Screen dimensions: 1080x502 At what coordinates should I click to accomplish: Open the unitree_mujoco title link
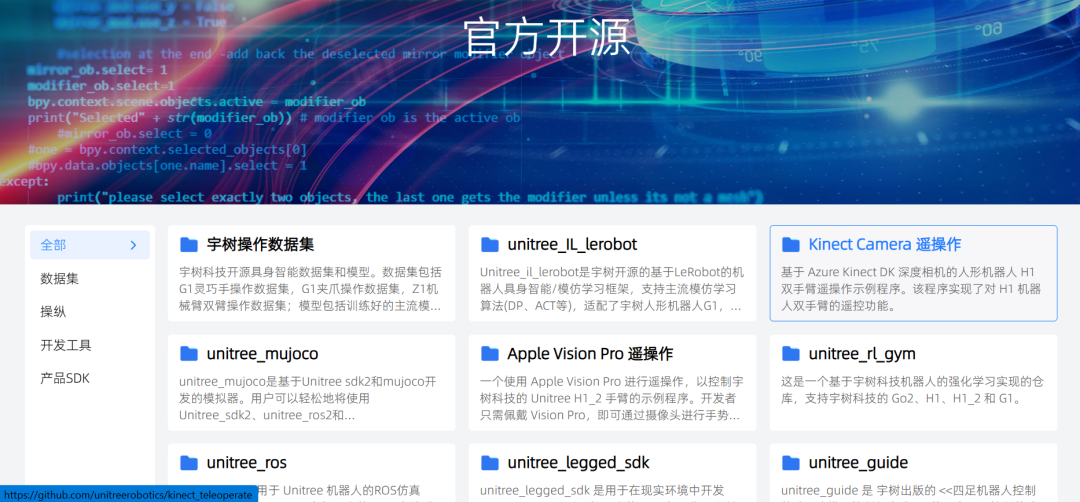tap(262, 354)
